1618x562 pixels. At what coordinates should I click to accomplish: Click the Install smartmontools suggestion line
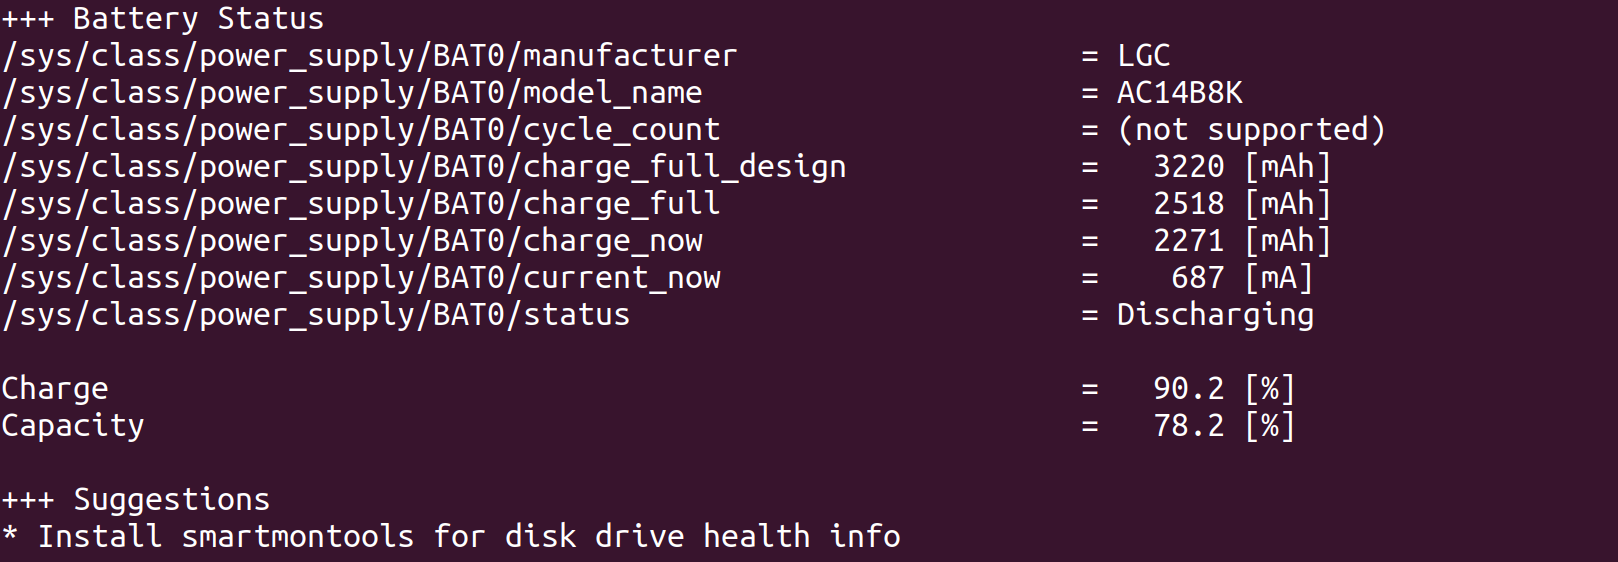pyautogui.click(x=451, y=537)
